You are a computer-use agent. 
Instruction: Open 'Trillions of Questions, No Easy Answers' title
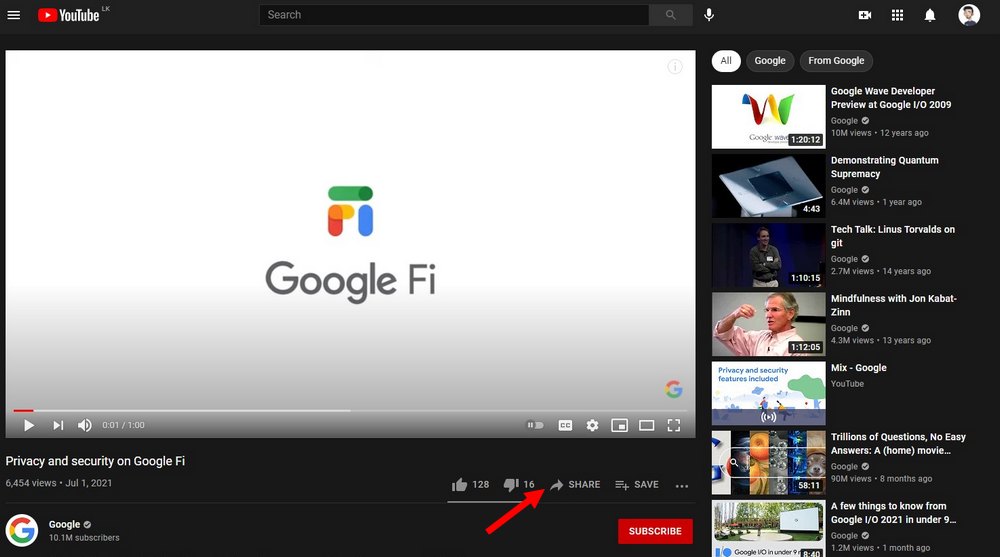(x=898, y=443)
